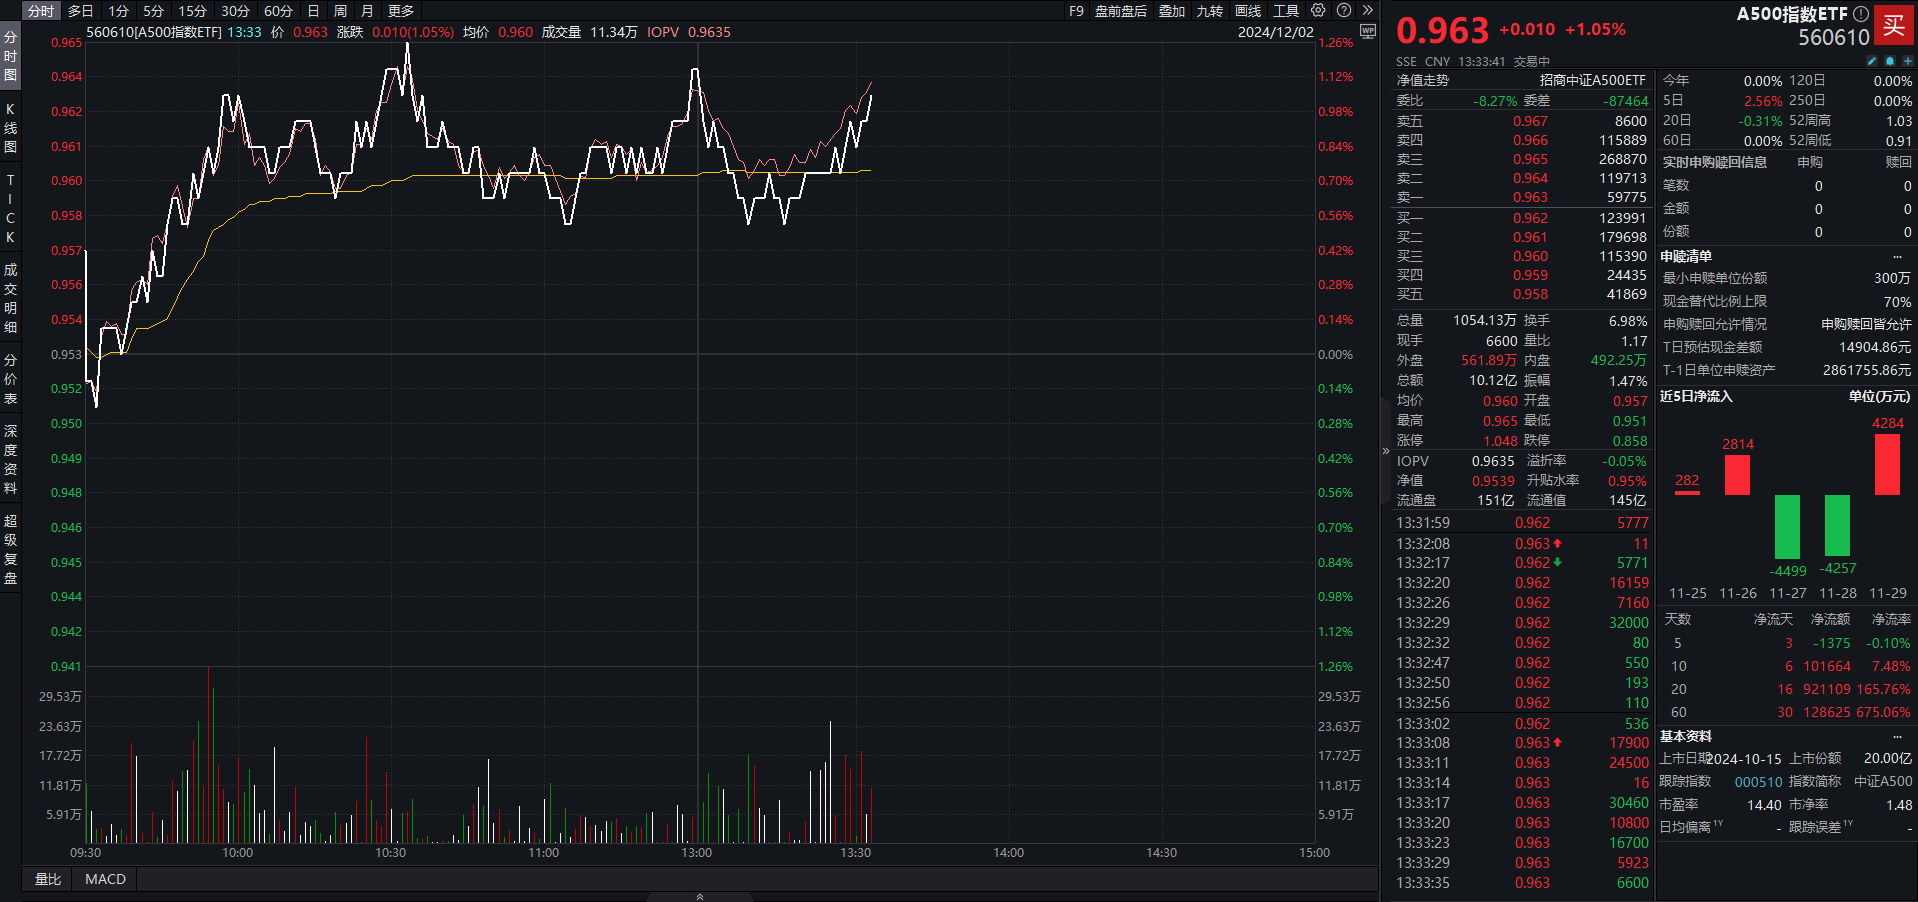Expand bottom panel with double-chevron up
Viewport: 1918px width, 902px height.
coord(699,896)
